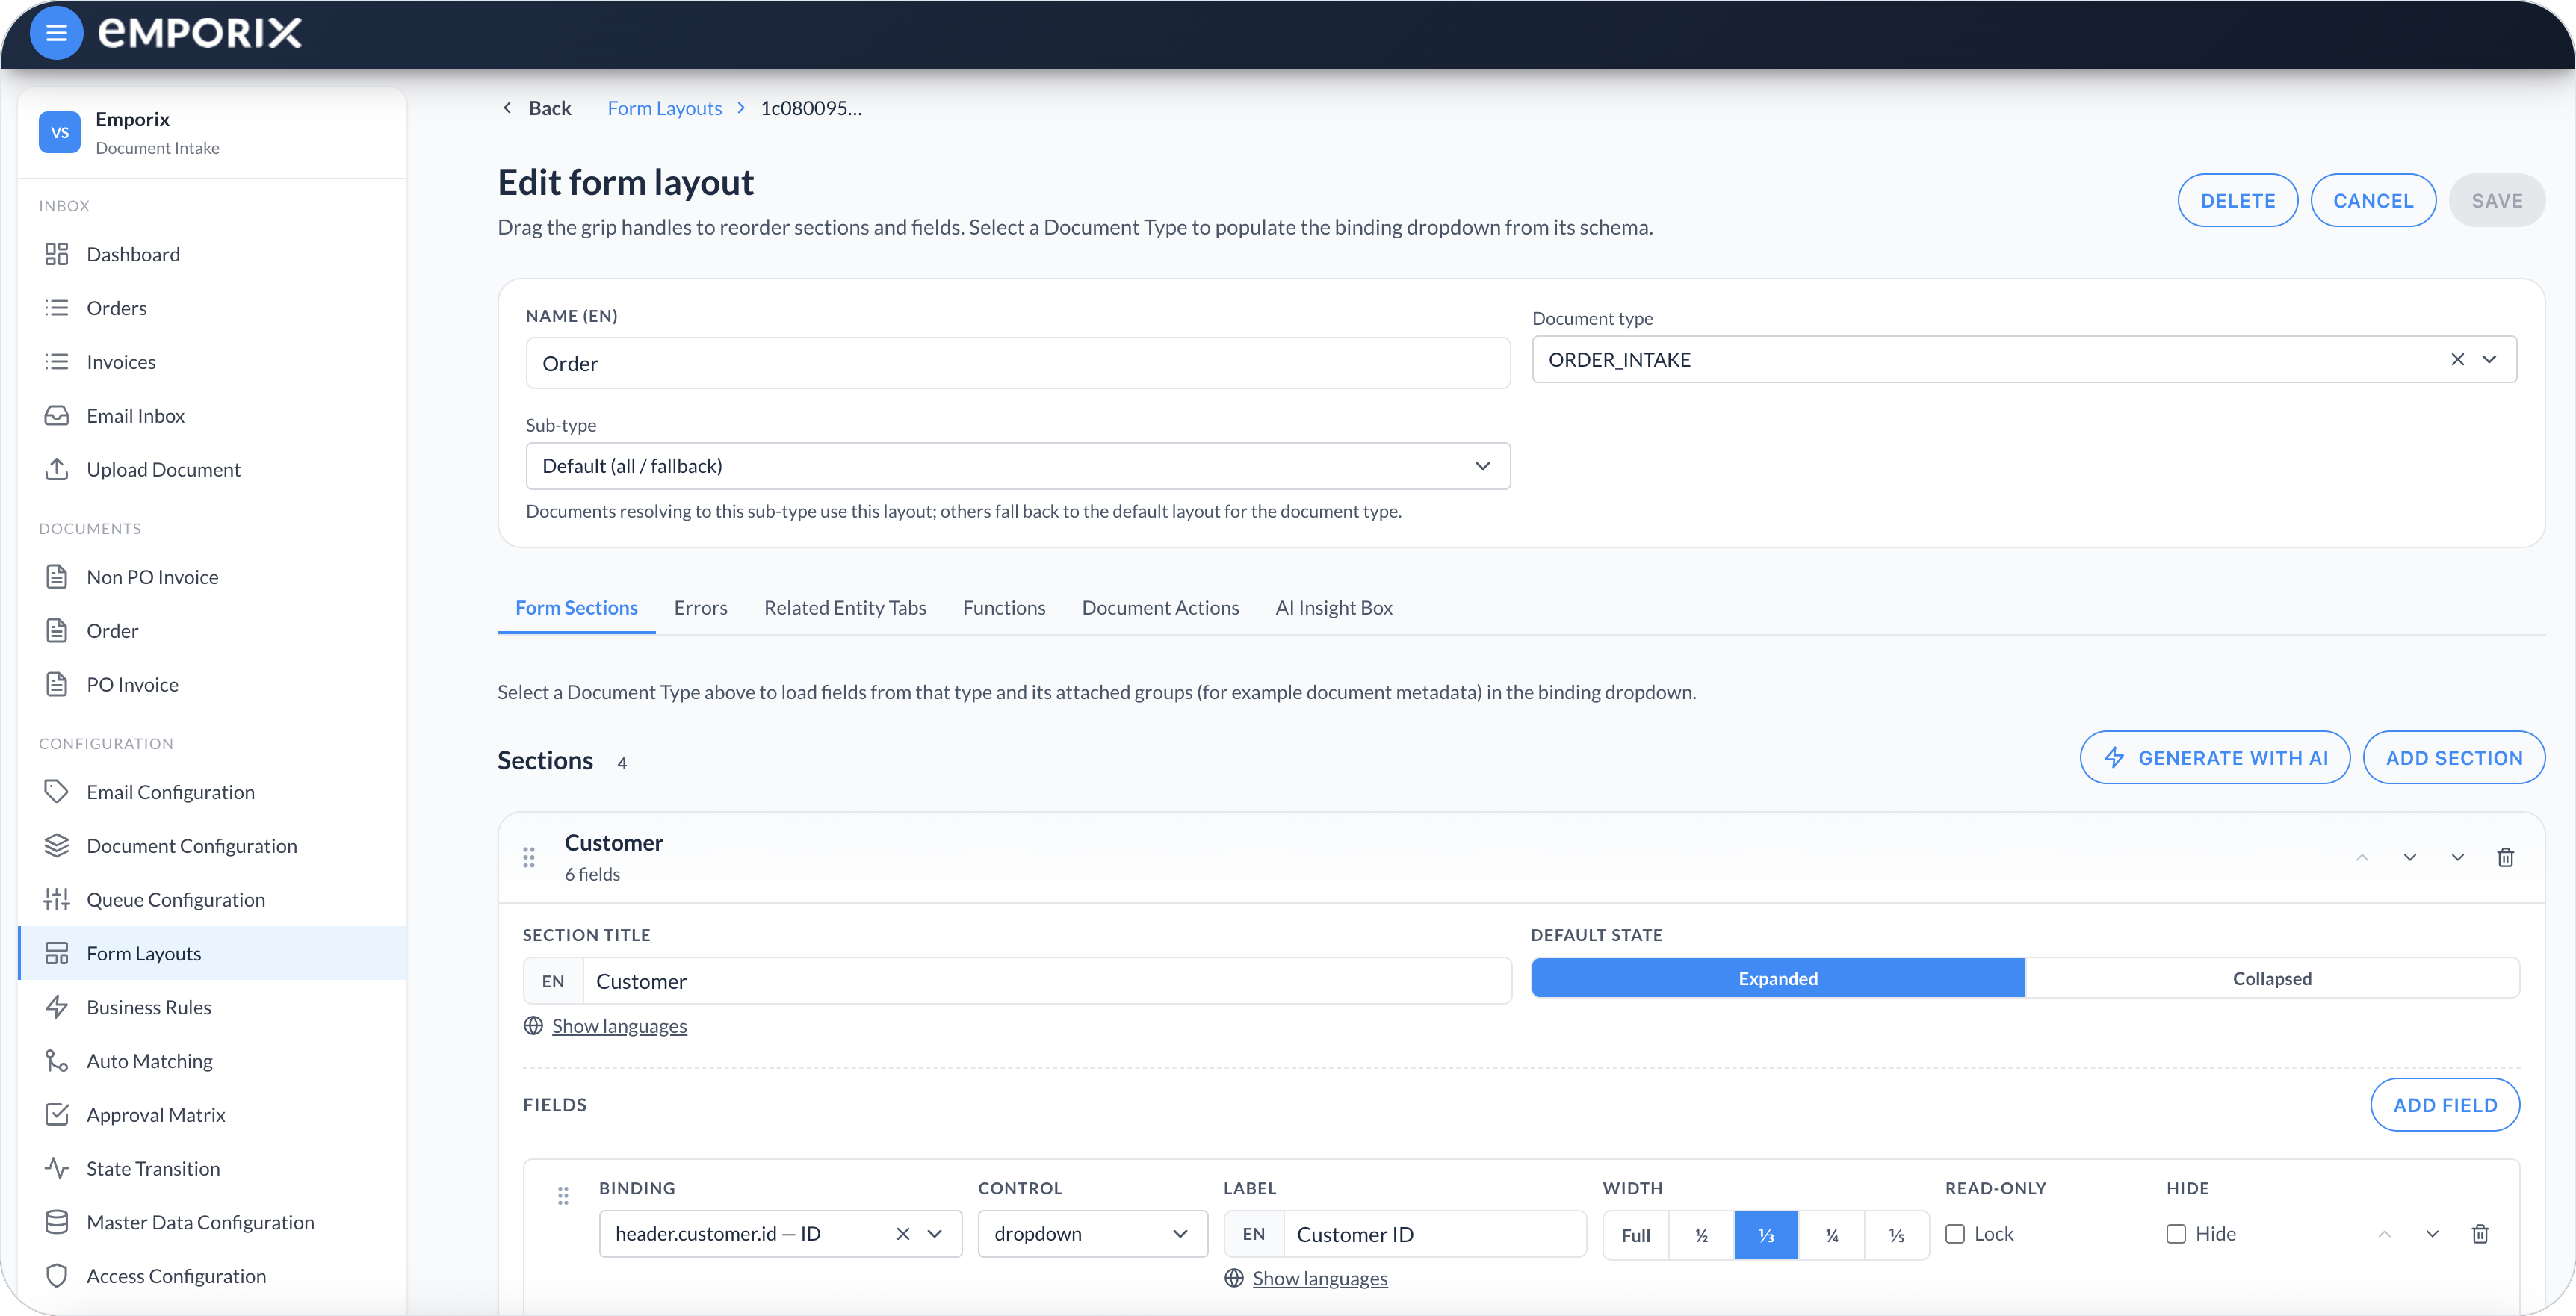
Task: Click the Master Data Configuration database icon
Action: (x=57, y=1222)
